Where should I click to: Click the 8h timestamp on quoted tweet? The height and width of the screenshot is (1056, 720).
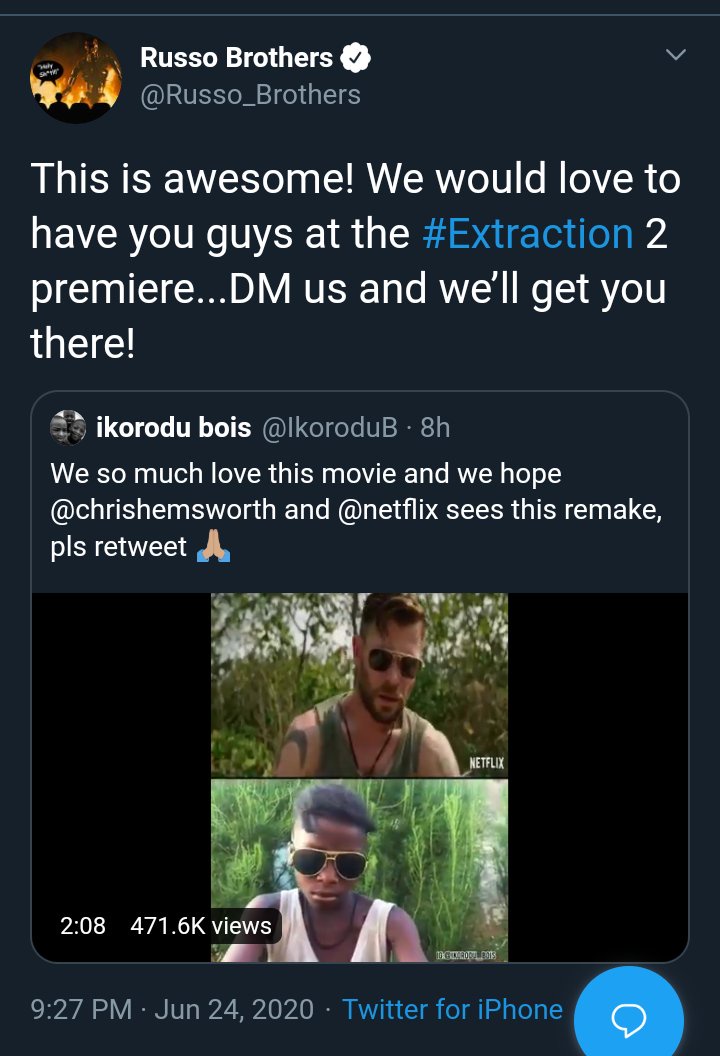[435, 428]
